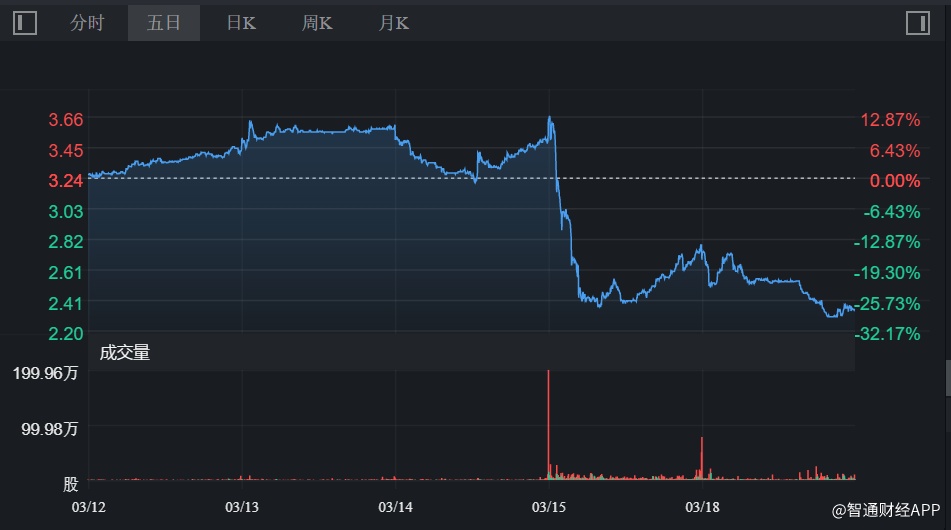Click the 03/15 date label
The width and height of the screenshot is (951, 530).
[x=549, y=507]
